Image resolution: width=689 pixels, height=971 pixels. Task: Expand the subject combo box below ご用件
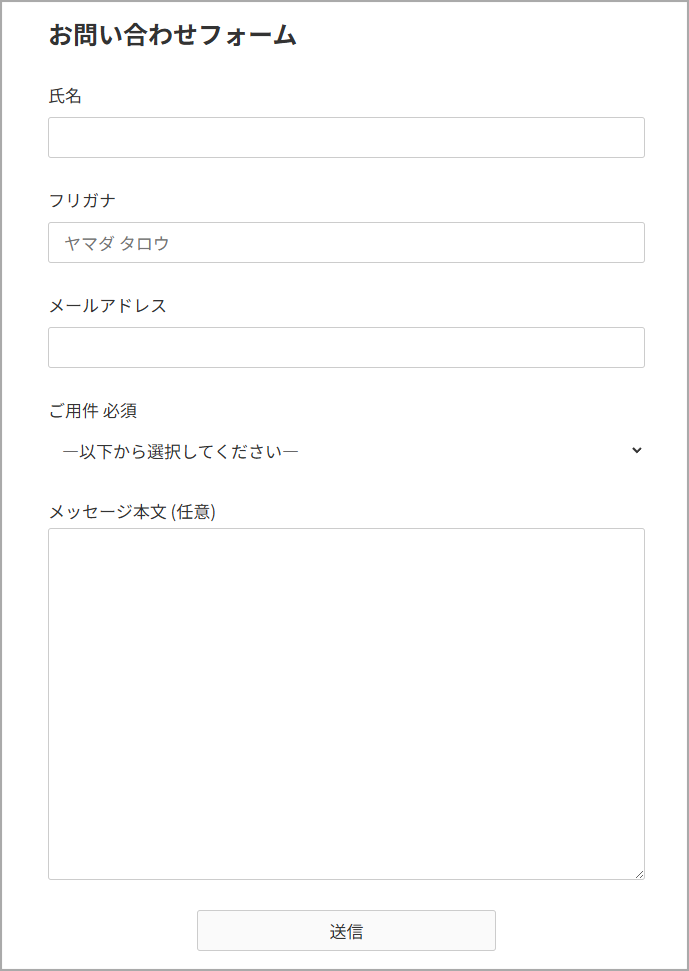tap(346, 452)
